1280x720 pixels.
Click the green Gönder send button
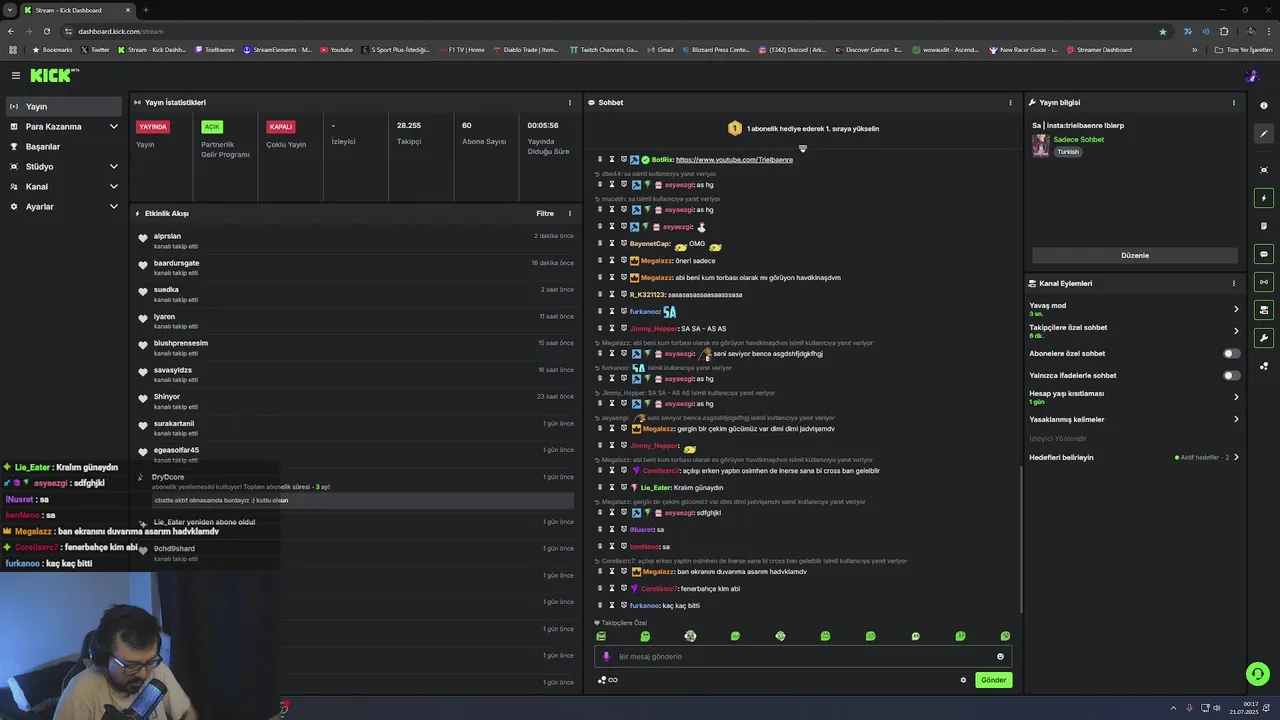tap(993, 680)
